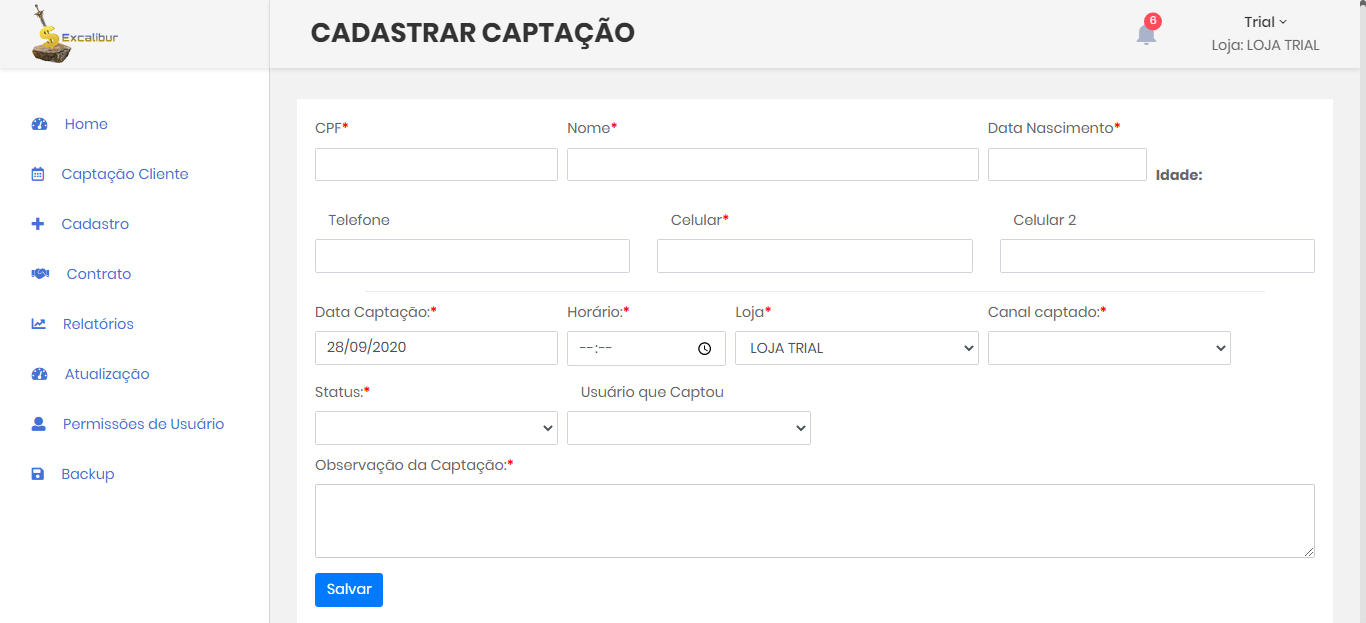Viewport: 1366px width, 623px height.
Task: Click the Permissões de Usuário user icon
Action: 39,425
